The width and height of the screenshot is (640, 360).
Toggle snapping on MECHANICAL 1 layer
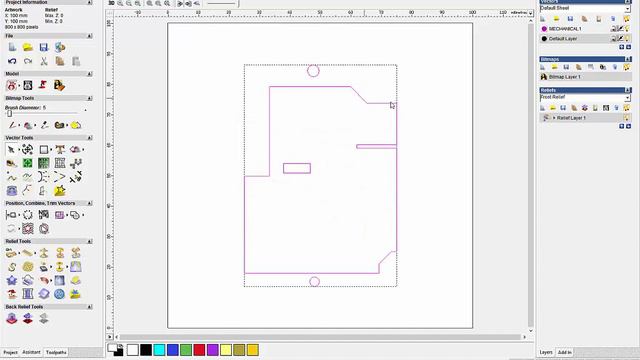(x=620, y=29)
